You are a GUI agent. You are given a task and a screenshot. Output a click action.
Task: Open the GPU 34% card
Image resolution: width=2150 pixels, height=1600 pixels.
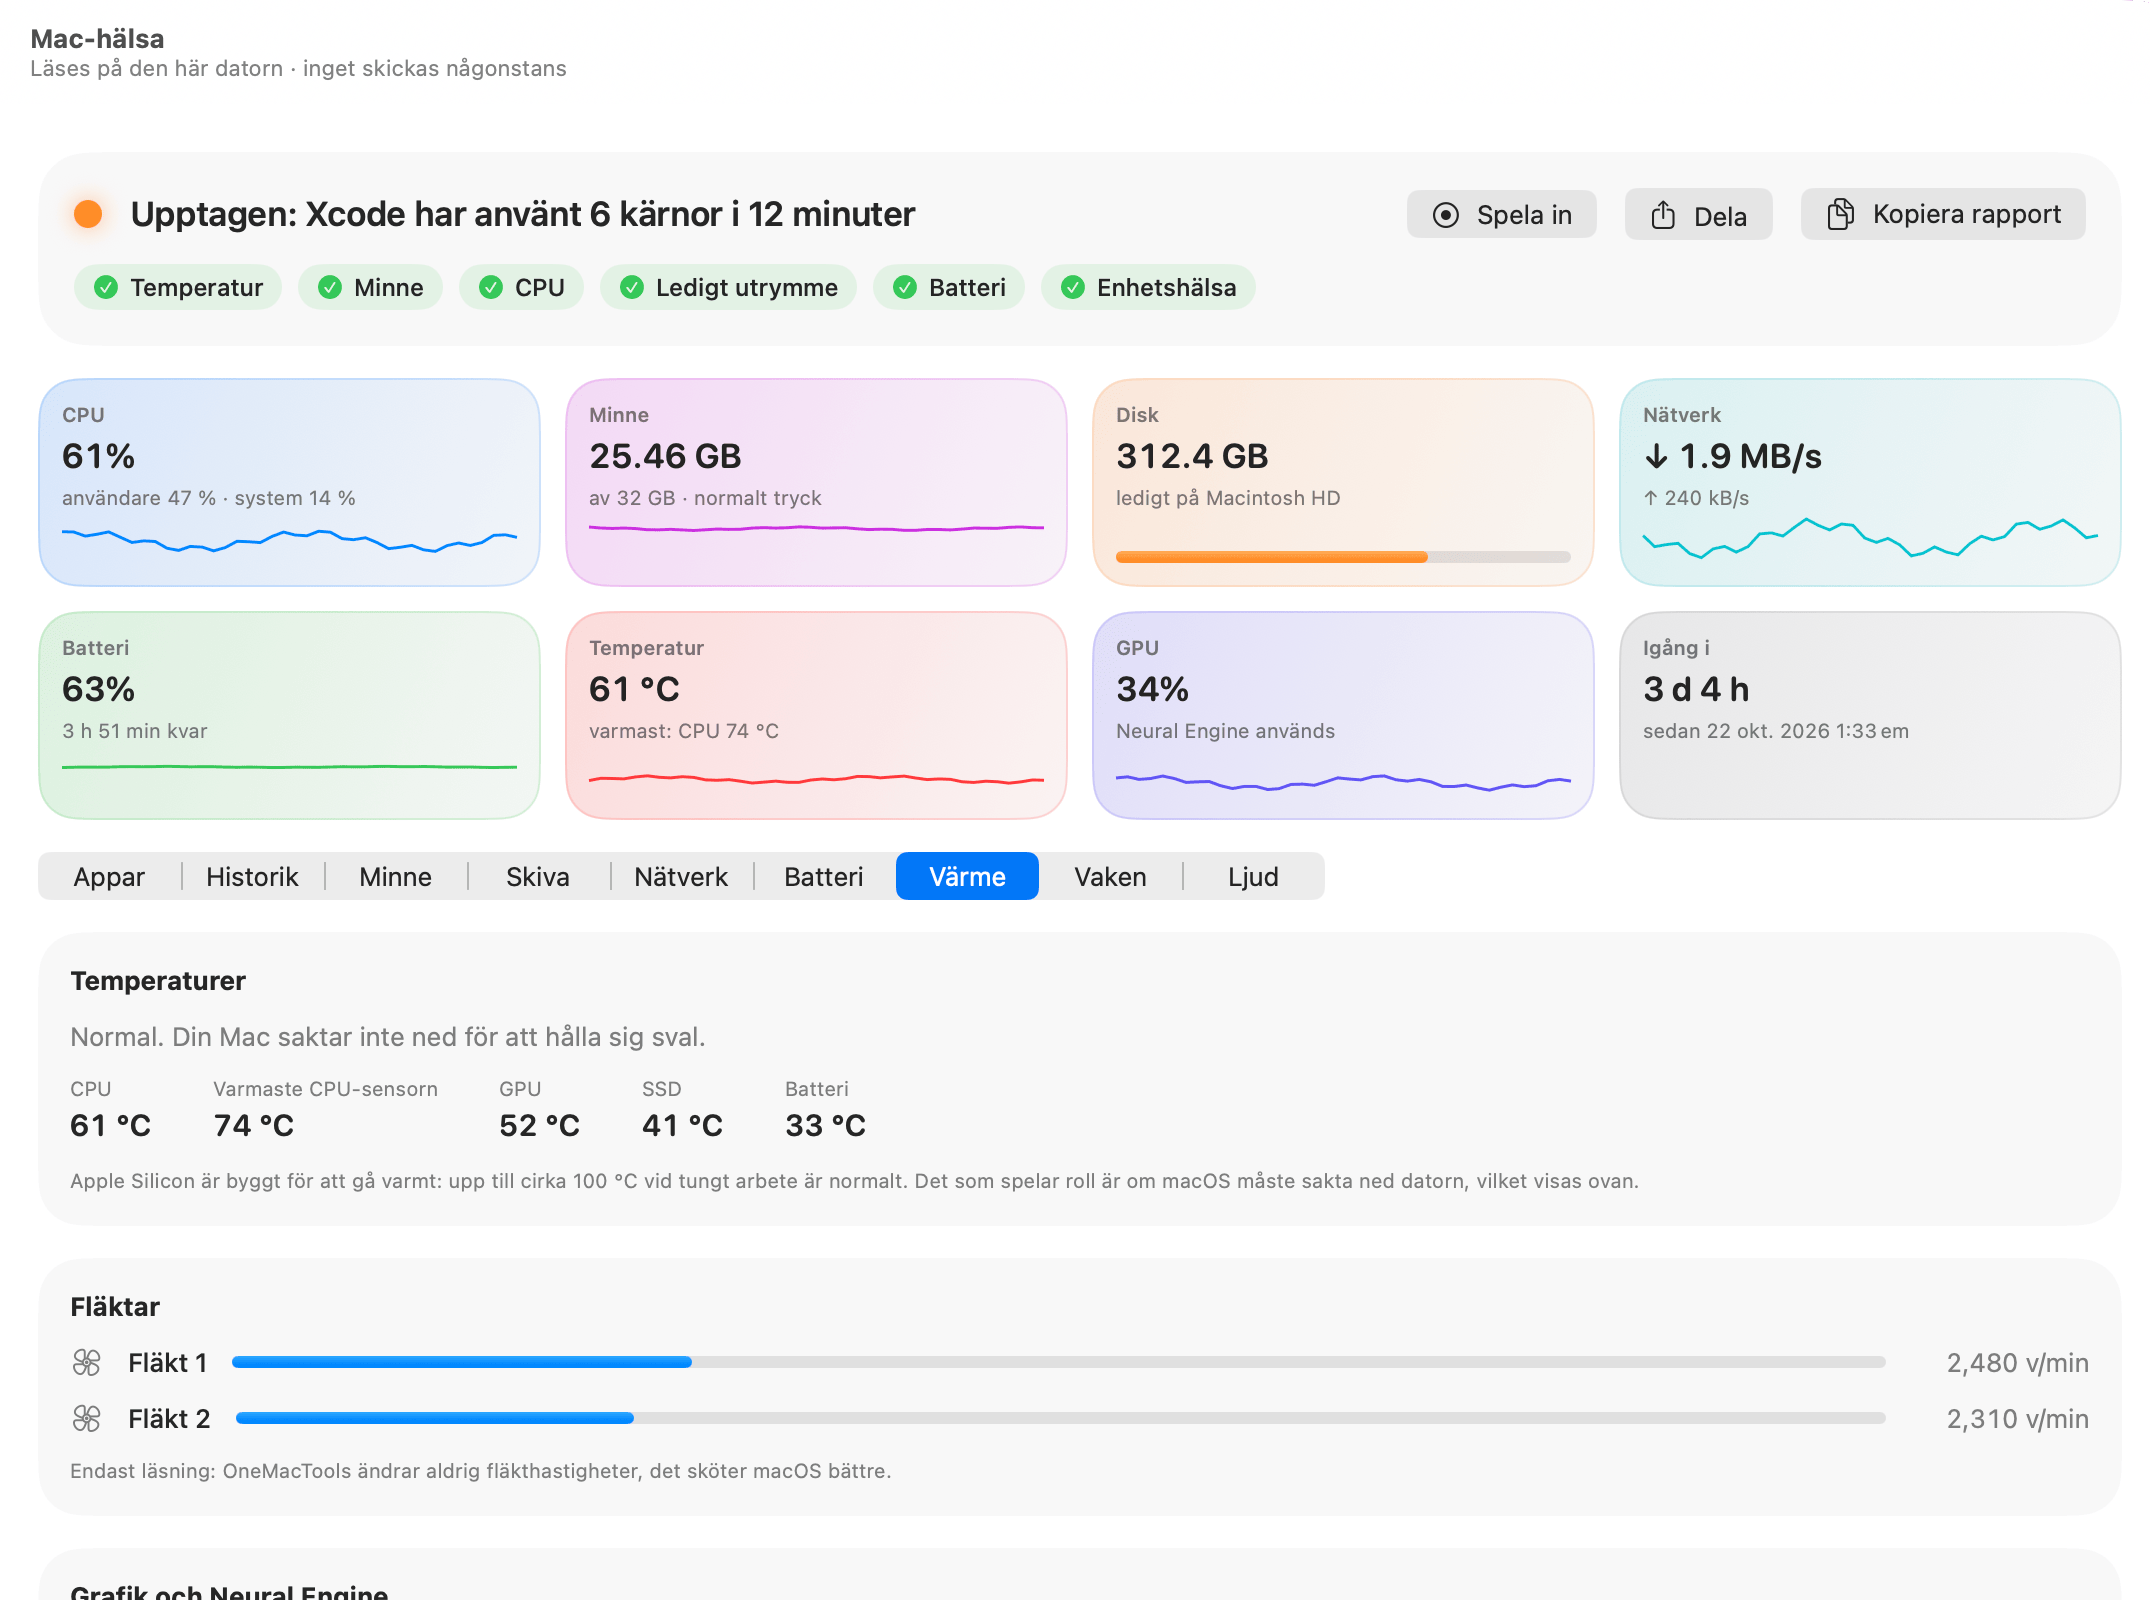point(1343,715)
